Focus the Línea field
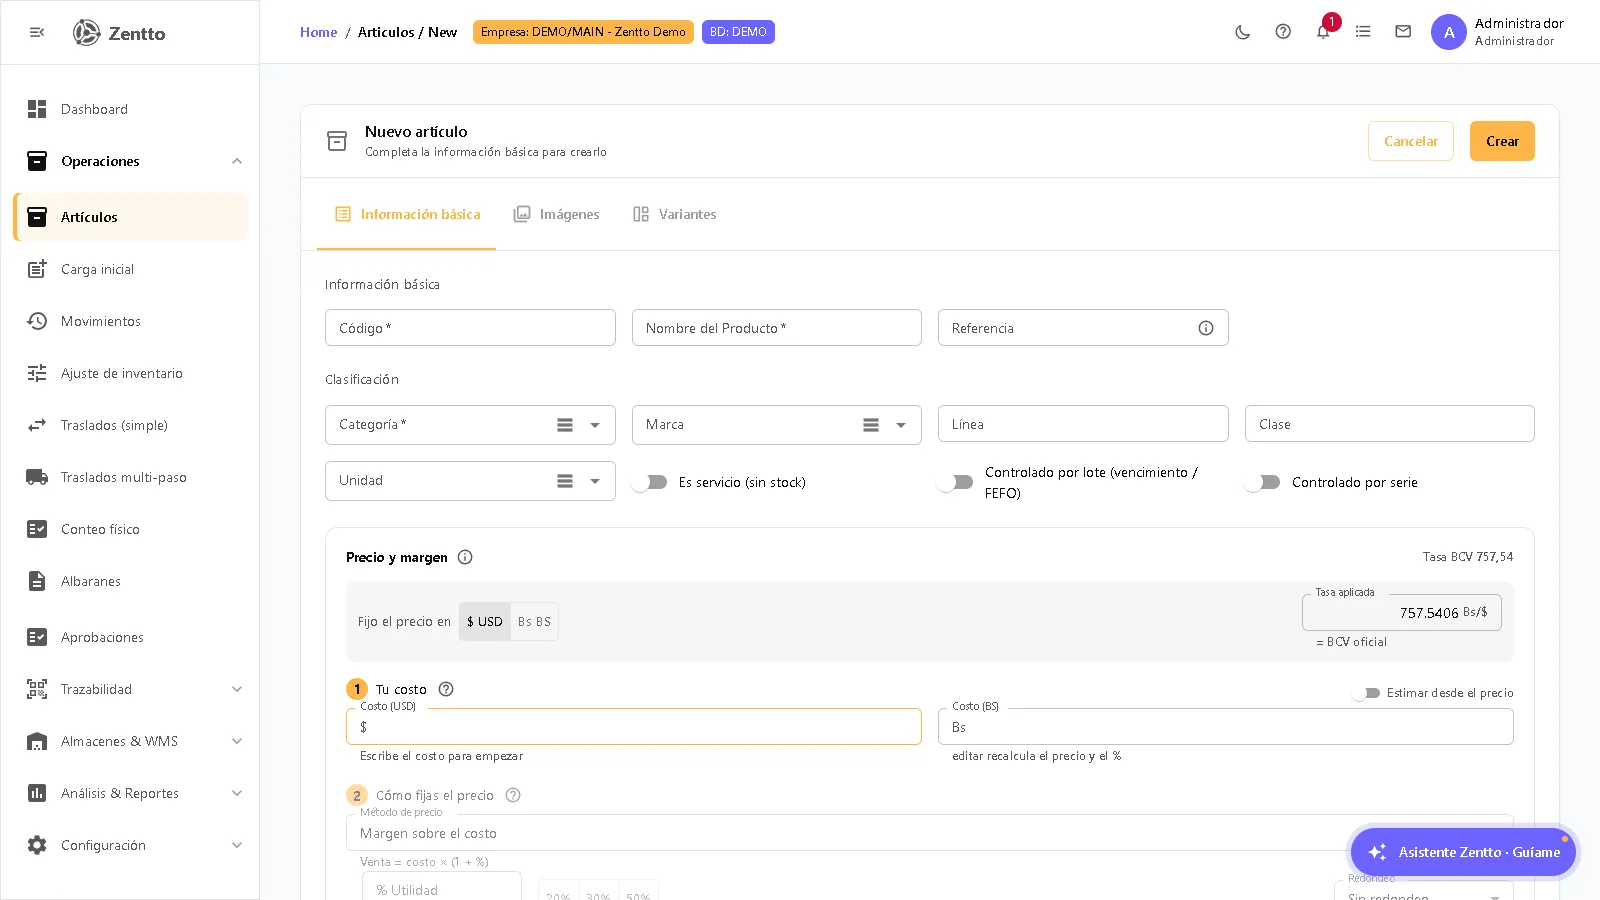Viewport: 1600px width, 900px height. pyautogui.click(x=1083, y=424)
